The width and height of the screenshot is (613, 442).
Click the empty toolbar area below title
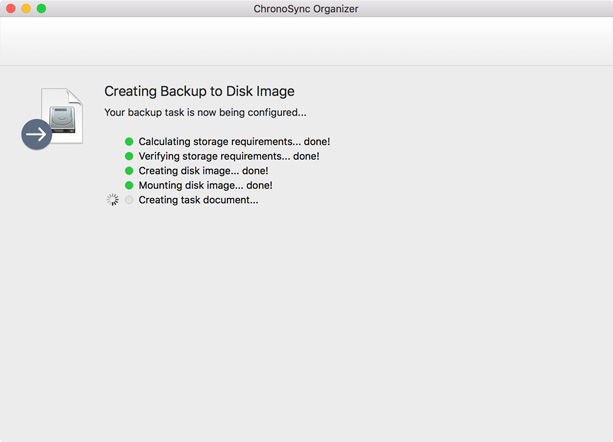point(306,41)
